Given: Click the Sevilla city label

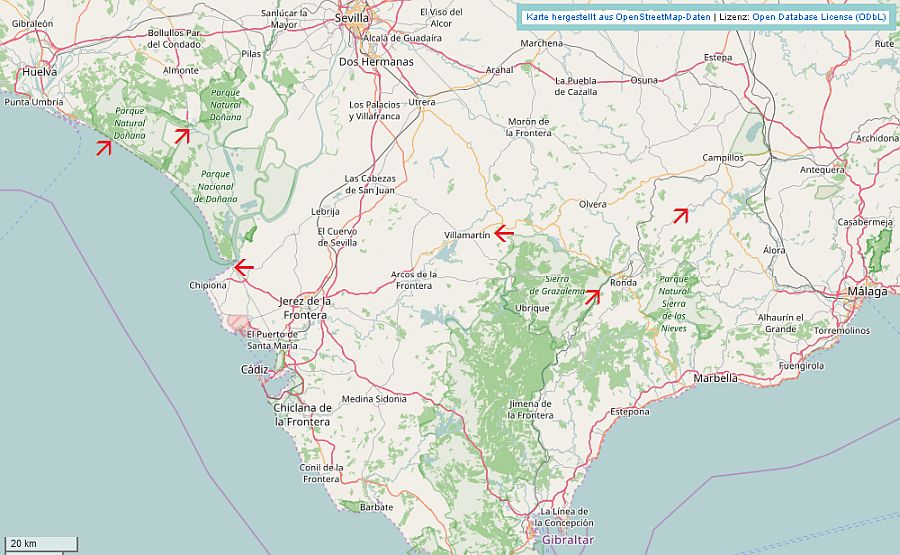Looking at the screenshot, I should pos(352,18).
